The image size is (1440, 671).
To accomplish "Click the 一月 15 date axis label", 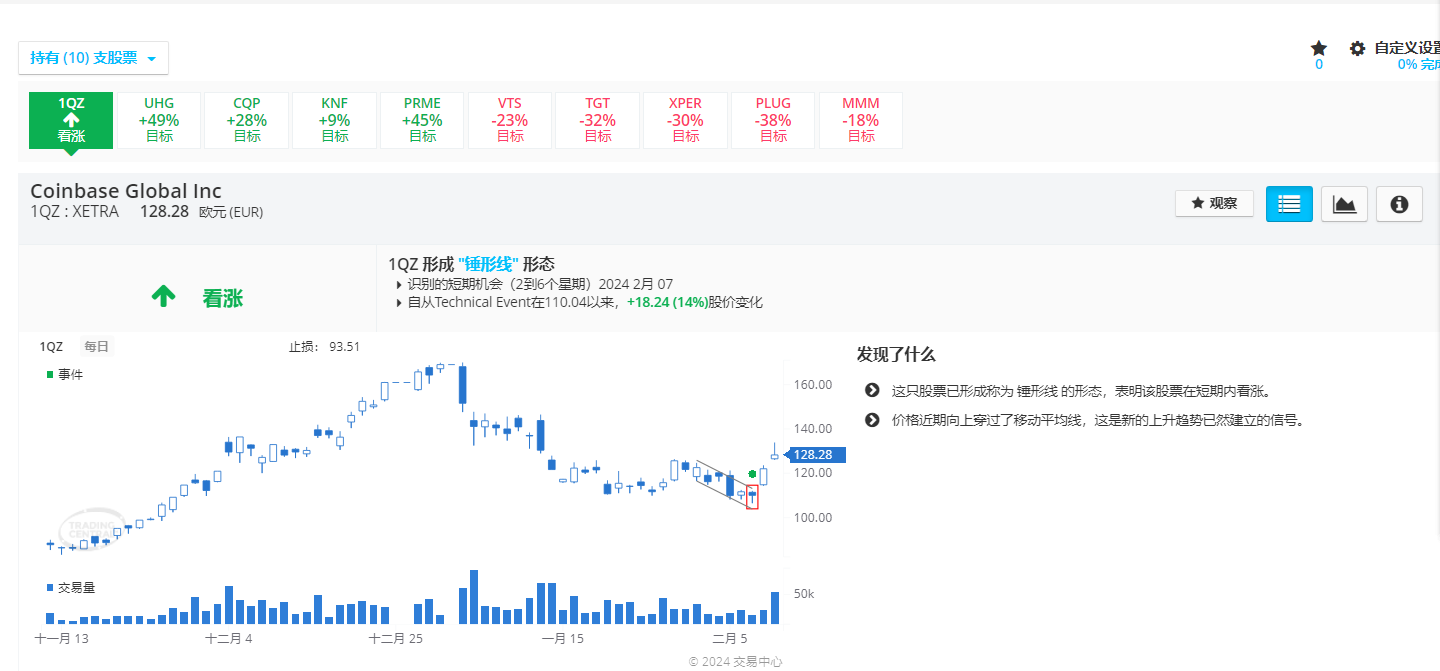I will coord(562,638).
